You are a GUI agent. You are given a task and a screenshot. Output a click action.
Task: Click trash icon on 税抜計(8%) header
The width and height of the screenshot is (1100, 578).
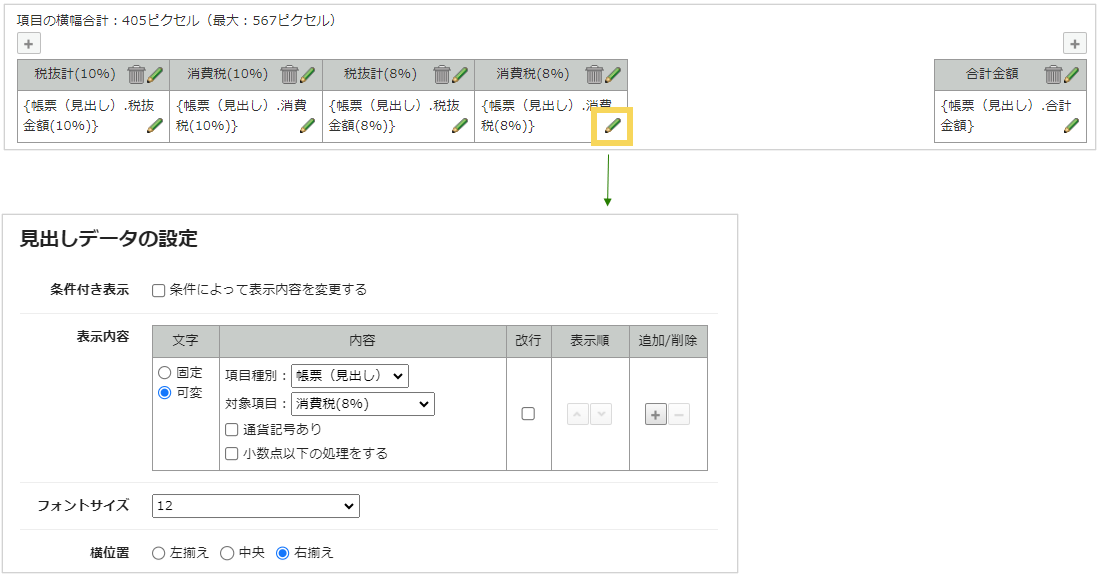[442, 75]
